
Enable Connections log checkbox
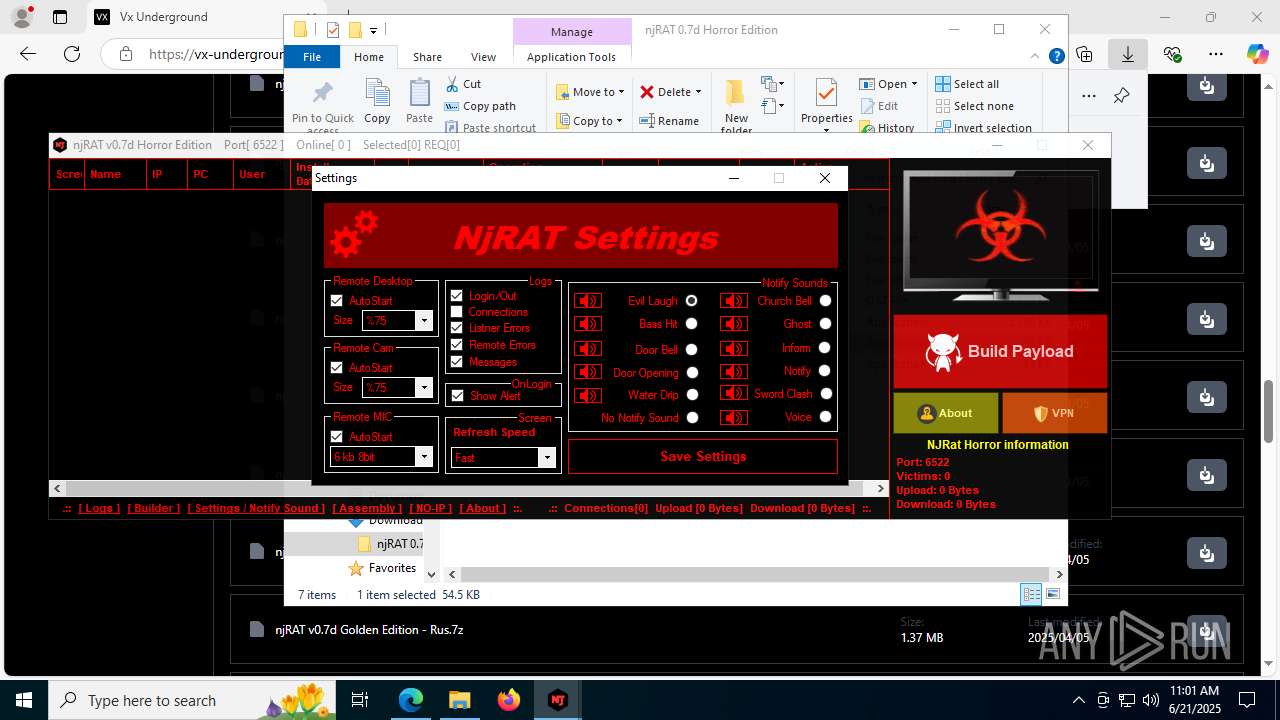point(457,311)
